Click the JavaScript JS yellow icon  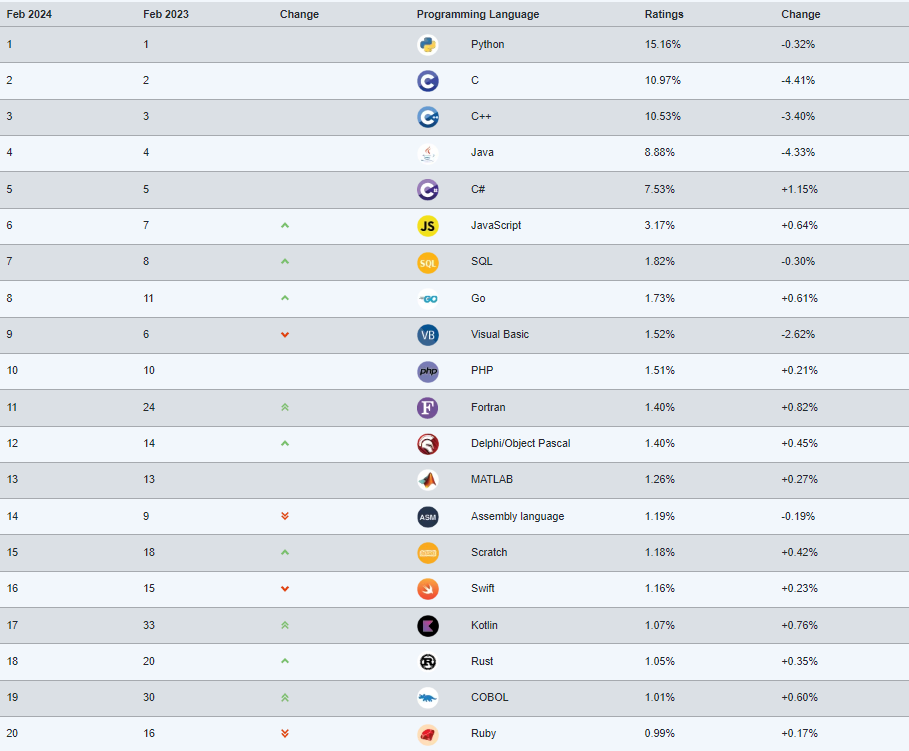428,226
